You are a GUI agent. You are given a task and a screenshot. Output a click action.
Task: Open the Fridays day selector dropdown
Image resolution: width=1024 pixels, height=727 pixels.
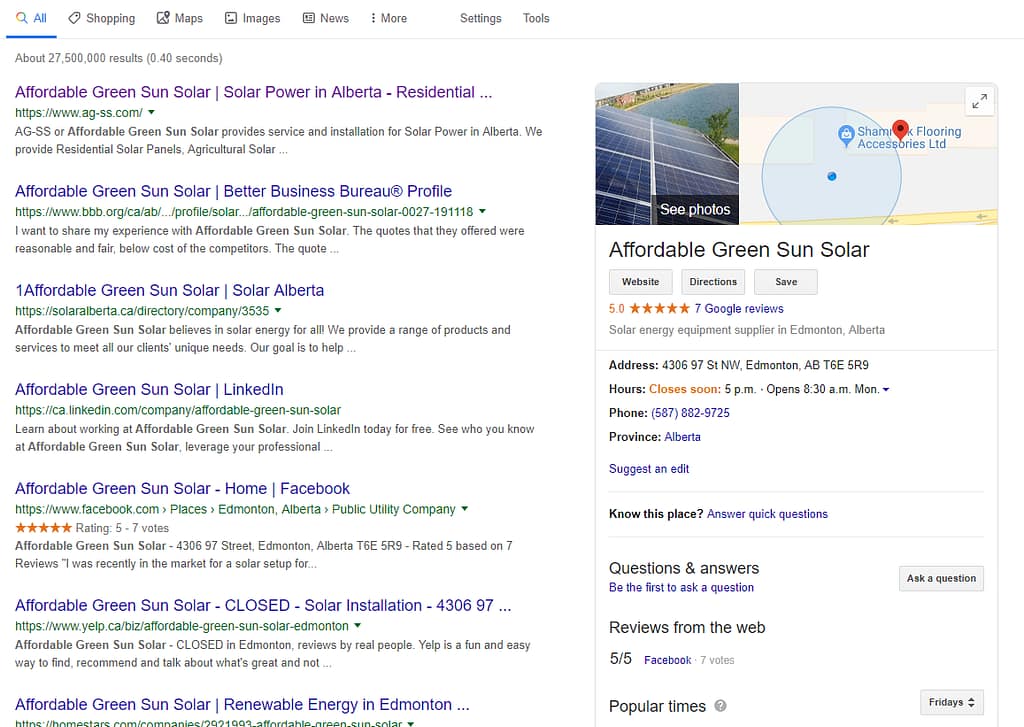coord(951,702)
